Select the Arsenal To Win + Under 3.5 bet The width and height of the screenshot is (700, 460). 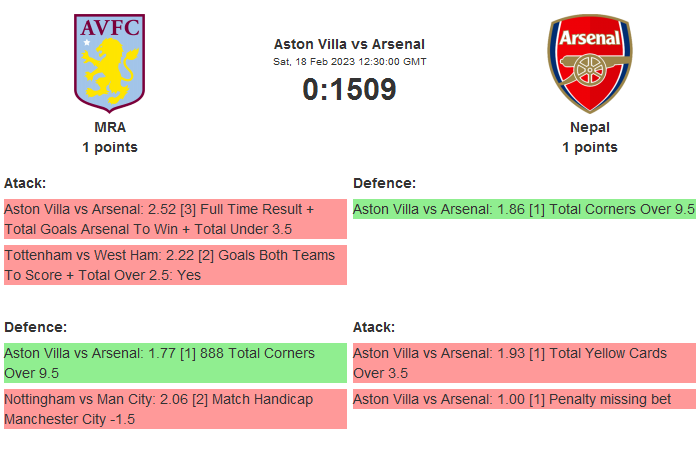pos(175,219)
